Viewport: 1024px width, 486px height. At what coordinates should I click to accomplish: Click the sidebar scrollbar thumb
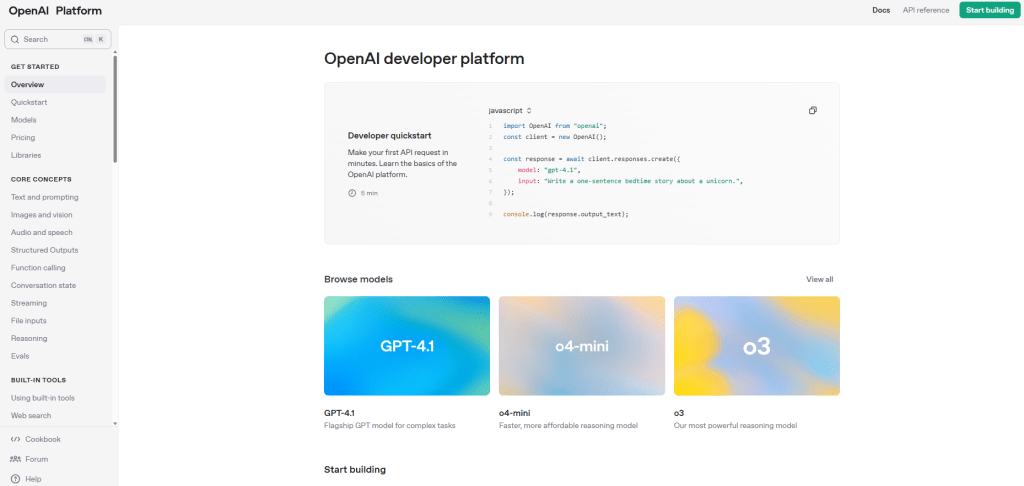point(116,108)
